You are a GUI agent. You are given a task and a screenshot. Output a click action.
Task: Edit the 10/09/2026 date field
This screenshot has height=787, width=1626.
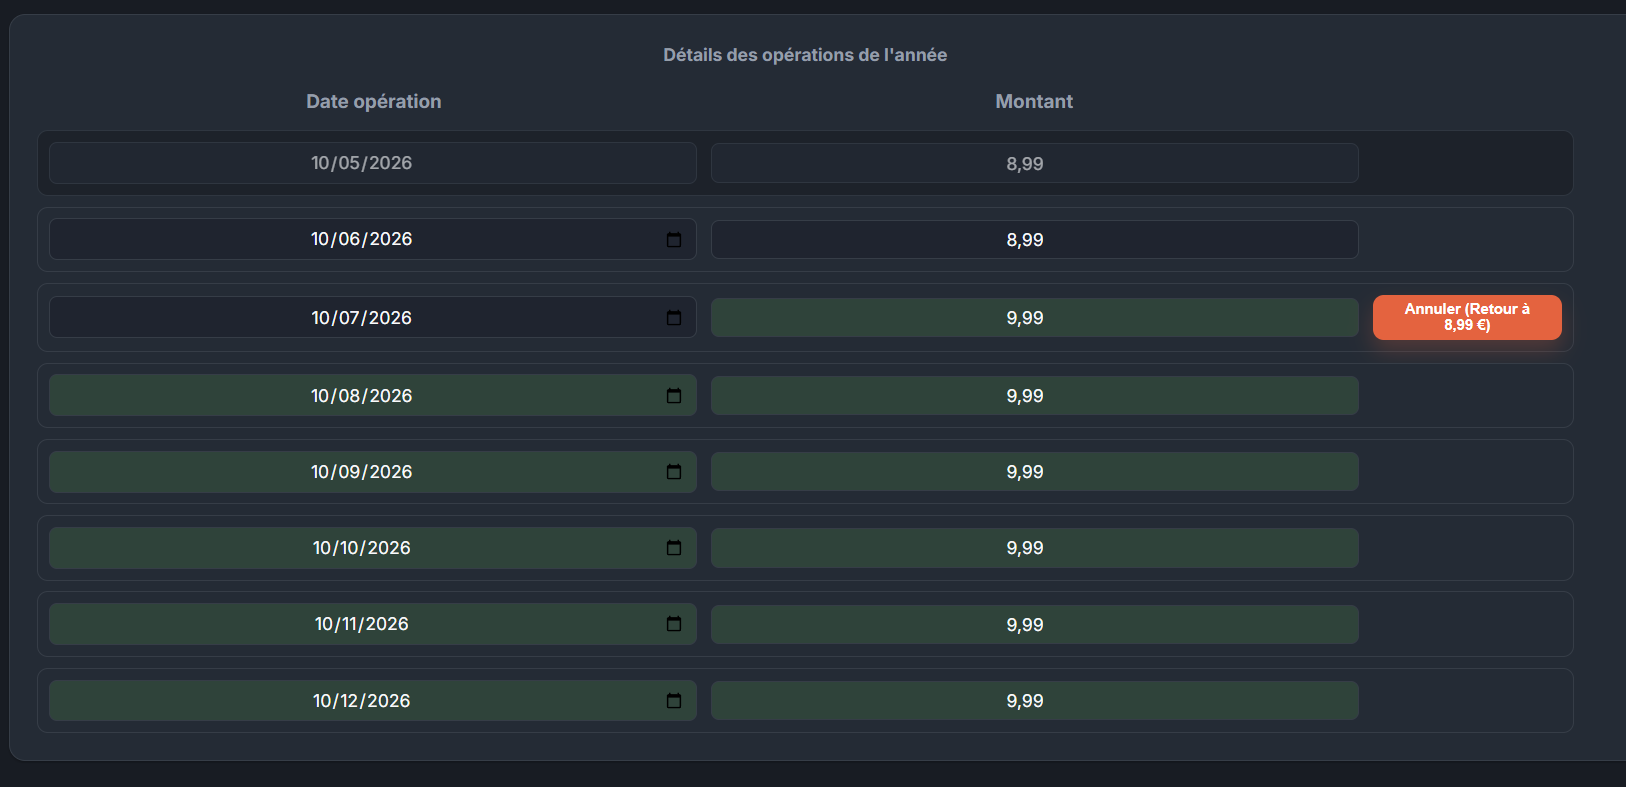[372, 471]
